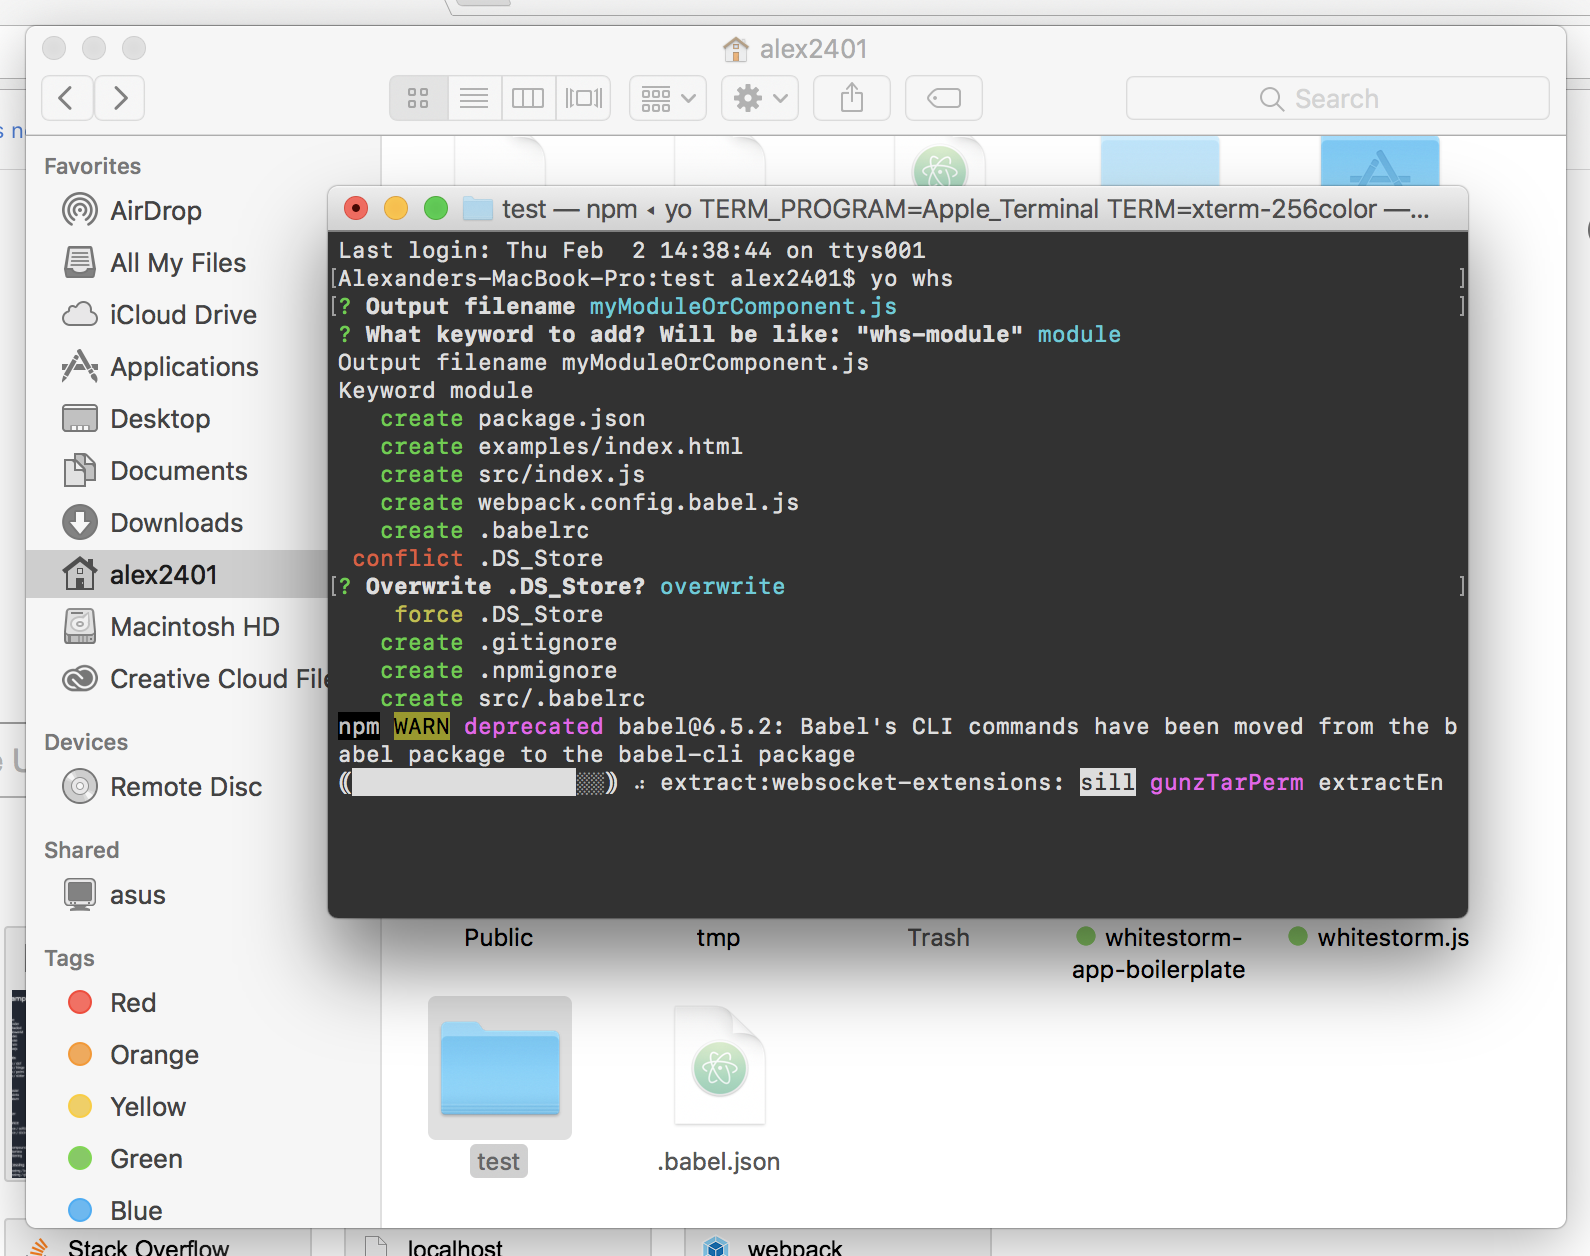Switch to the localhost browser tab
Screen dimensions: 1590x1256
click(x=498, y=1245)
